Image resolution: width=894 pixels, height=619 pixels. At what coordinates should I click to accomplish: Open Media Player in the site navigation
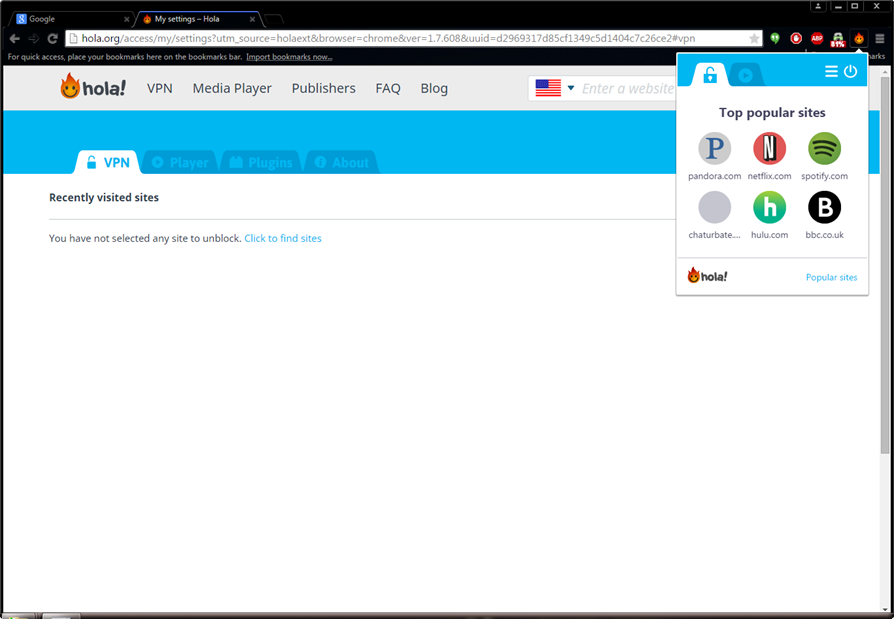point(232,88)
